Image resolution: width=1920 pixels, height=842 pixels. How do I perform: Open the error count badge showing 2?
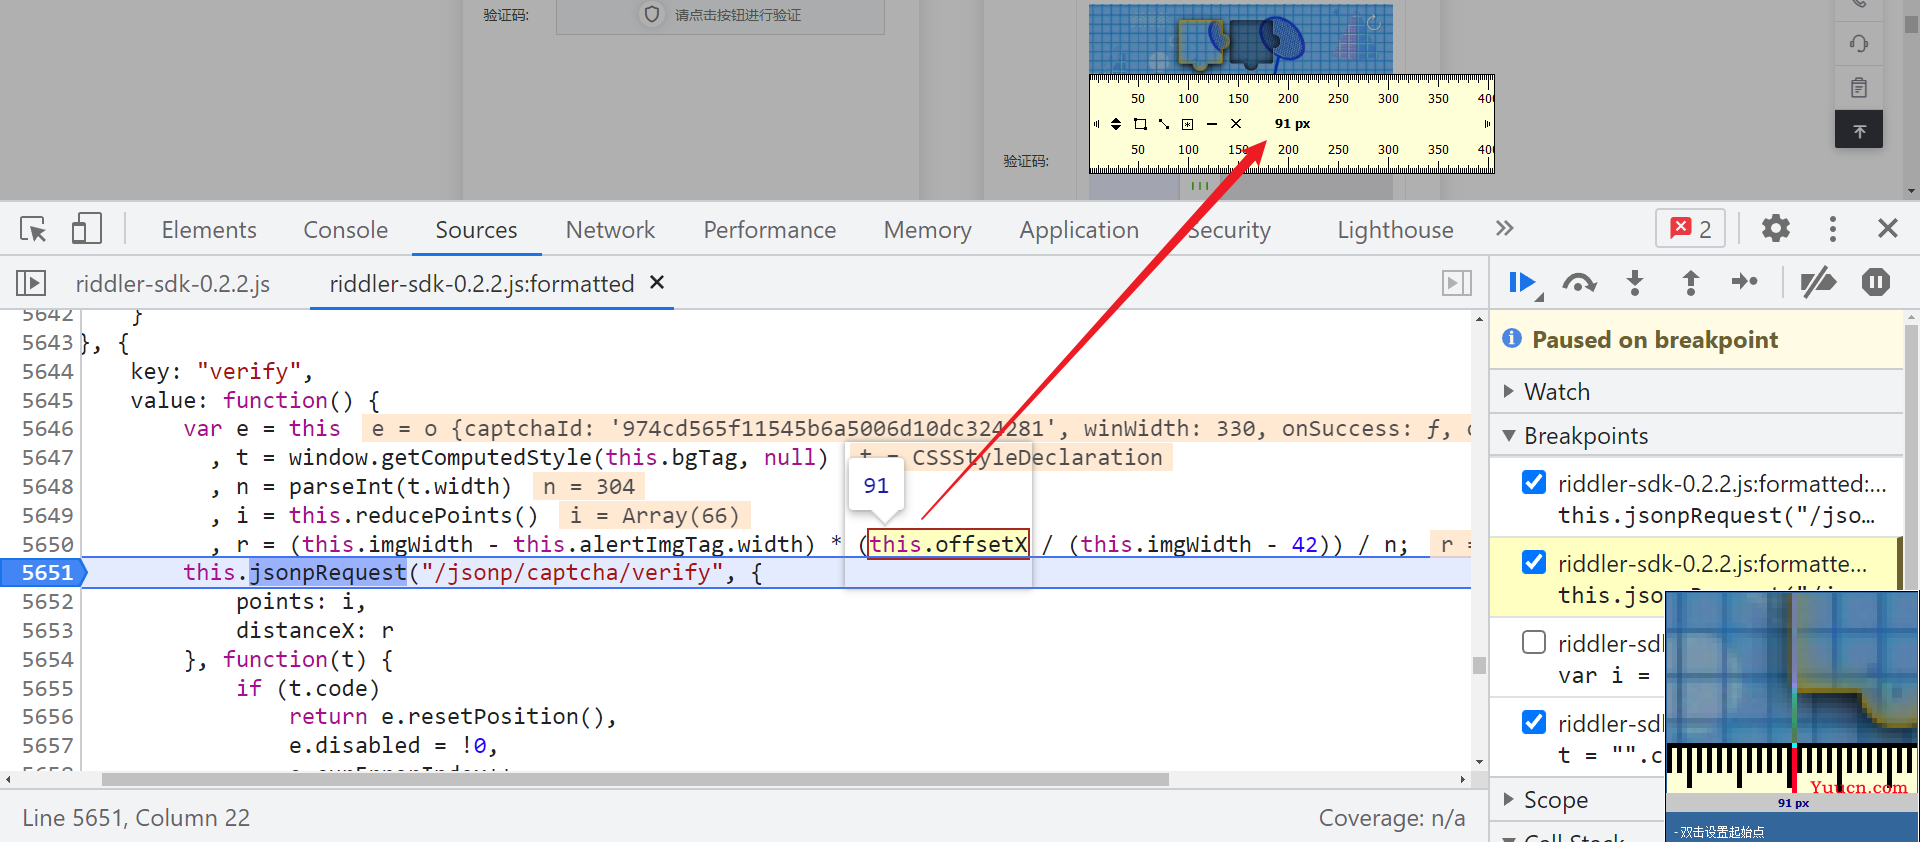point(1691,229)
